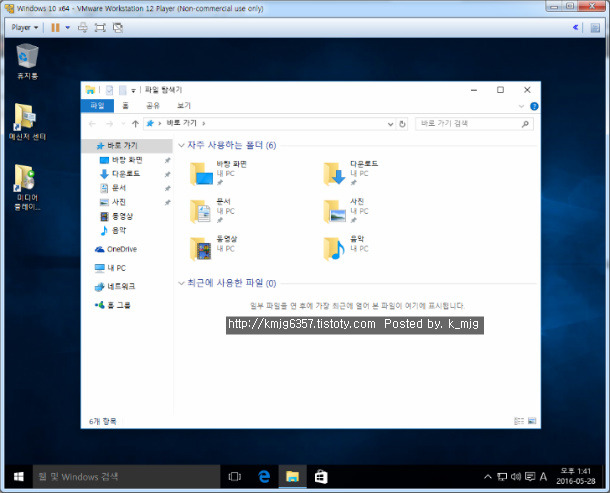Pause the virtual machine from the VMware toolbar
The width and height of the screenshot is (610, 493).
point(56,28)
